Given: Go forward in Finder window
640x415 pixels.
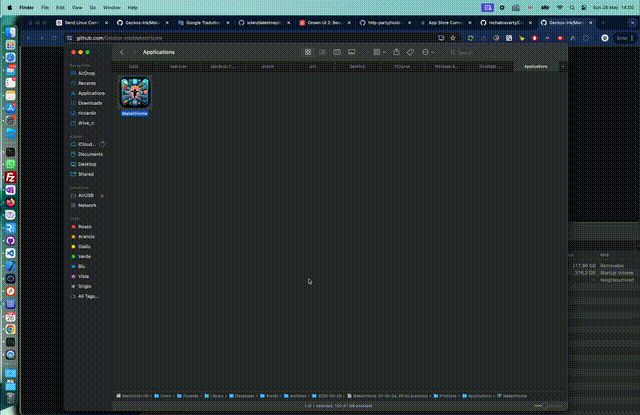Looking at the screenshot, I should click(133, 52).
